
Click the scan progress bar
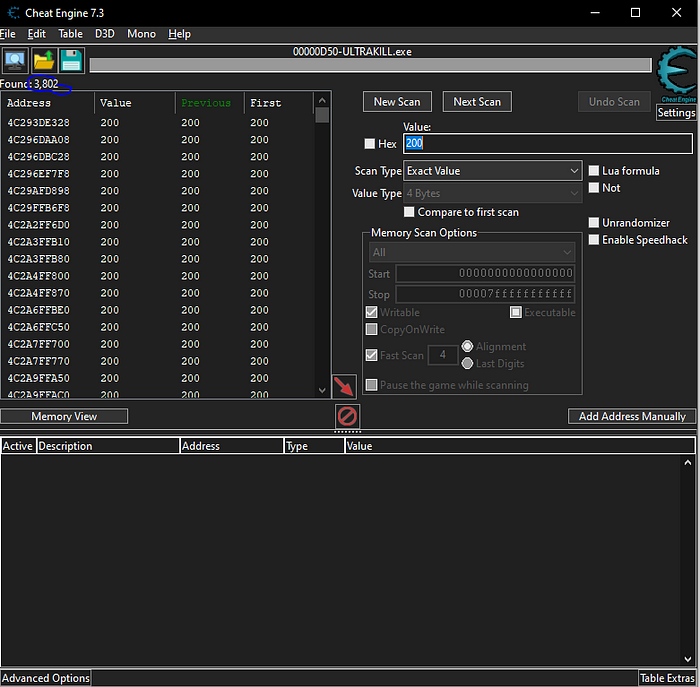[x=370, y=65]
